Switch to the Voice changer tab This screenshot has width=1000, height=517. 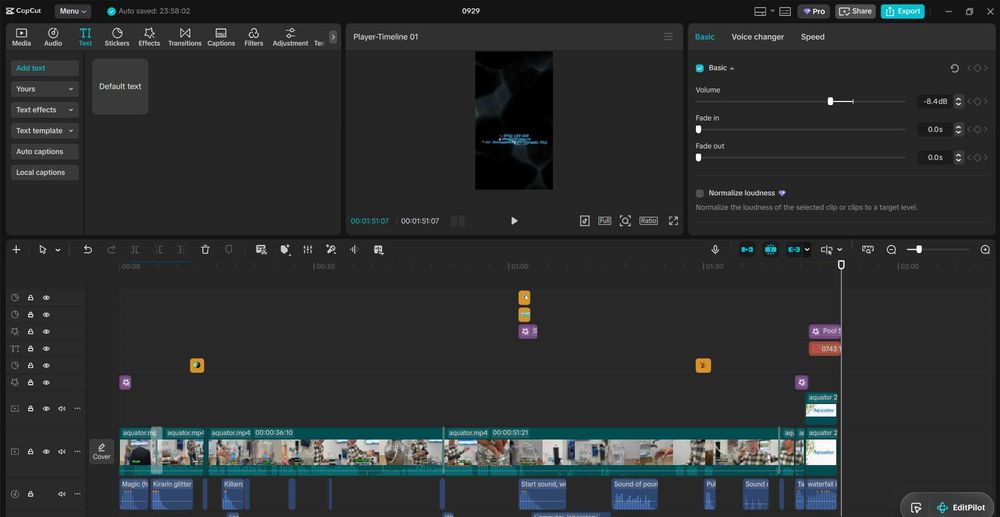(758, 37)
